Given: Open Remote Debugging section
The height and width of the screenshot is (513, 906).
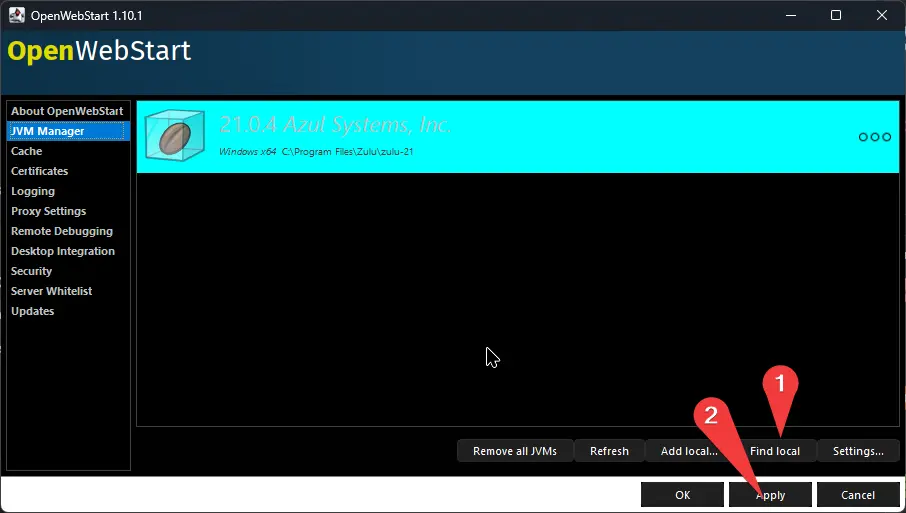Looking at the screenshot, I should point(68,231).
